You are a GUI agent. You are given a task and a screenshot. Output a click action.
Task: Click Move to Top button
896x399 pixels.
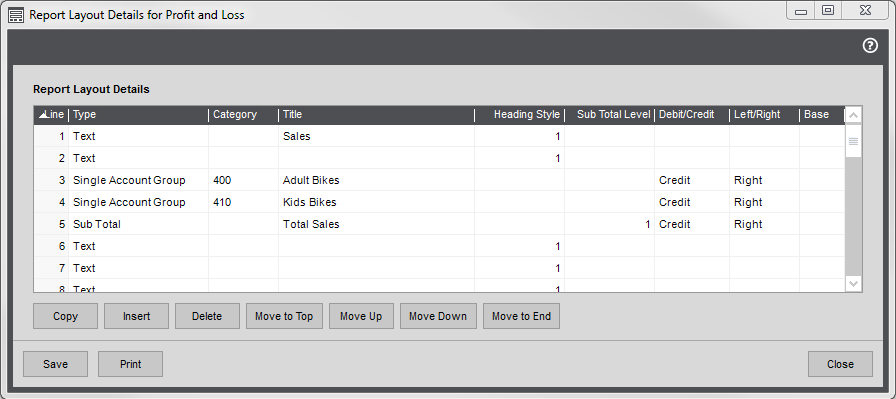coord(284,316)
